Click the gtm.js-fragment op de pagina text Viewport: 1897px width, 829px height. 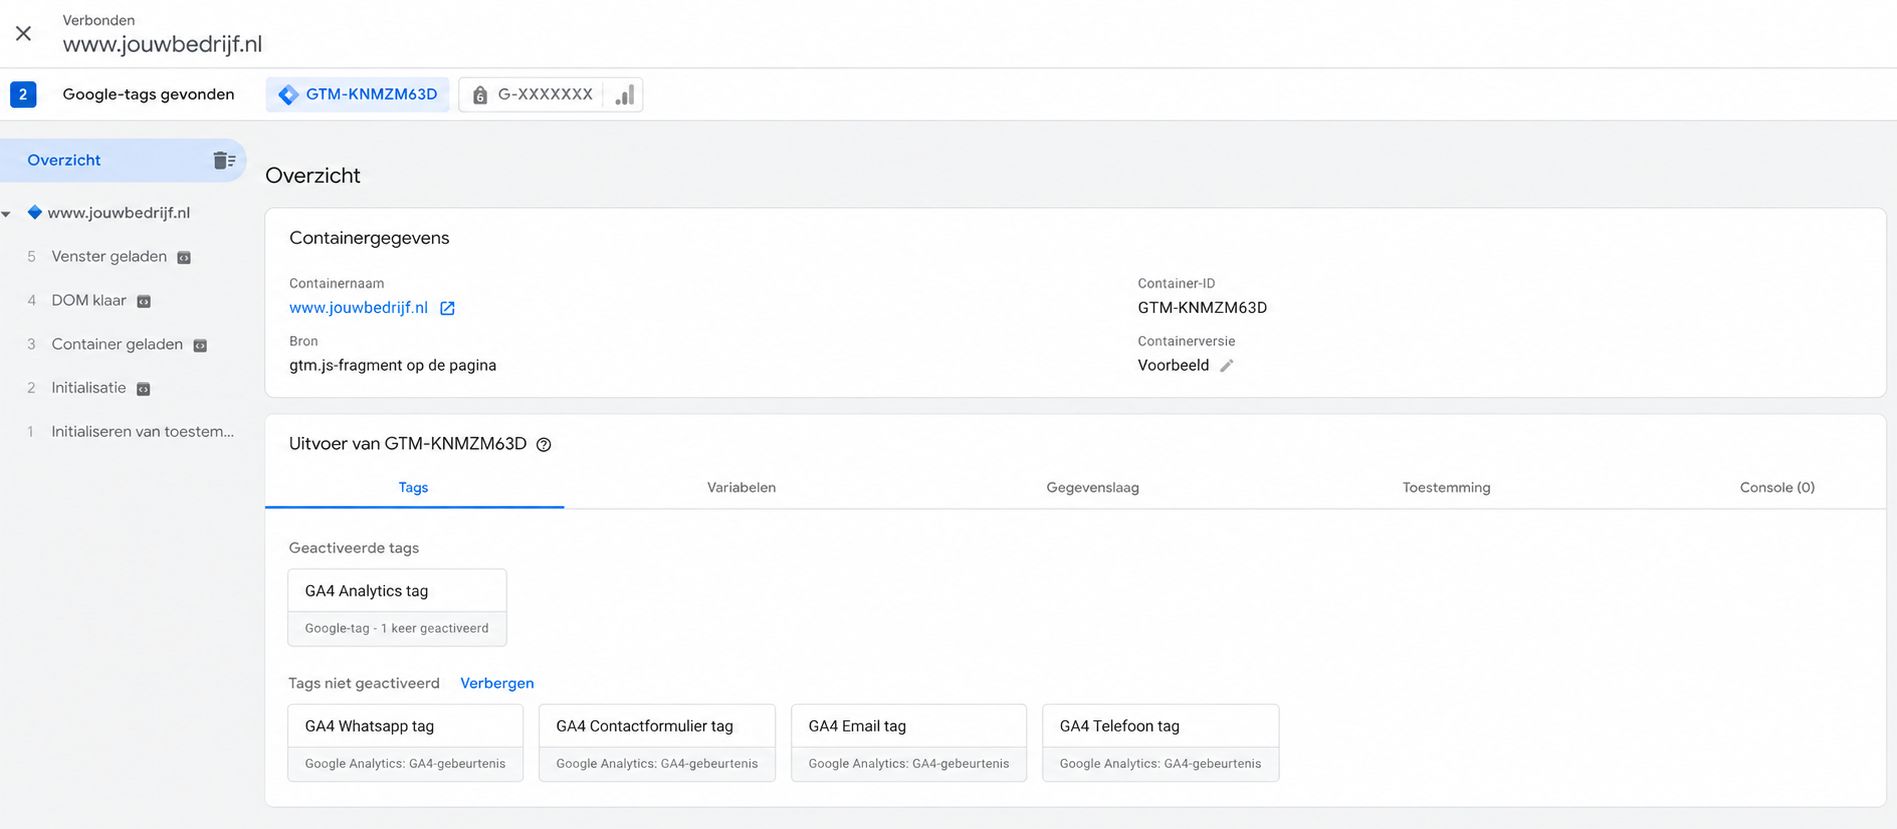point(393,366)
